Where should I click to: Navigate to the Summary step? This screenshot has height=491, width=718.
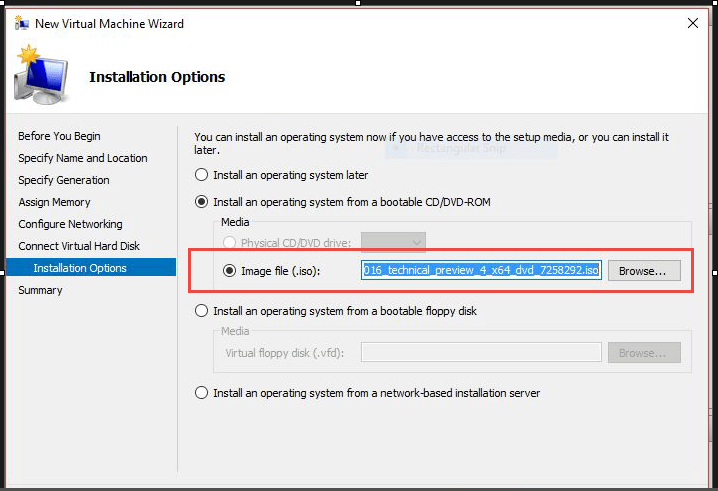(40, 290)
